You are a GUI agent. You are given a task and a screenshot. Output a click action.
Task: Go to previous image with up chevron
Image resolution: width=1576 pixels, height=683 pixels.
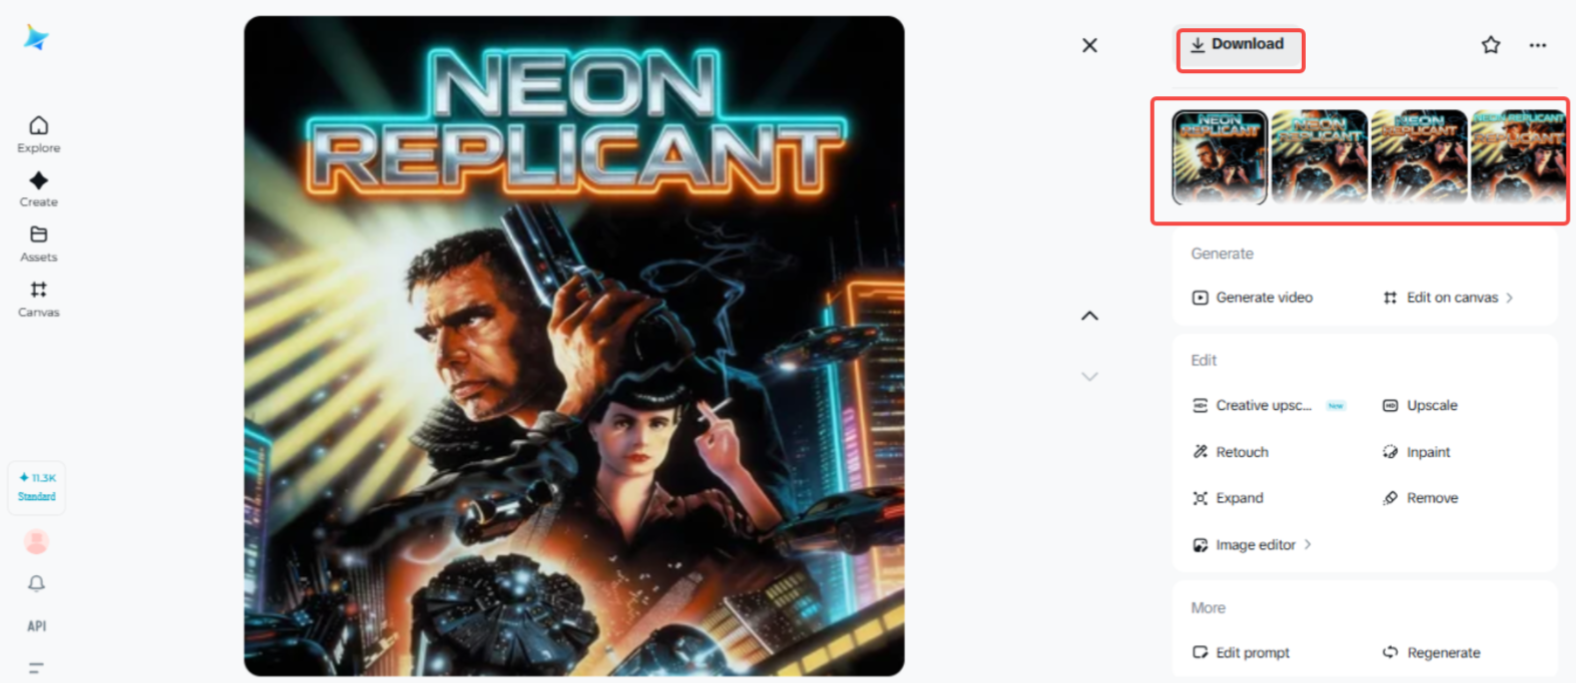click(1089, 316)
